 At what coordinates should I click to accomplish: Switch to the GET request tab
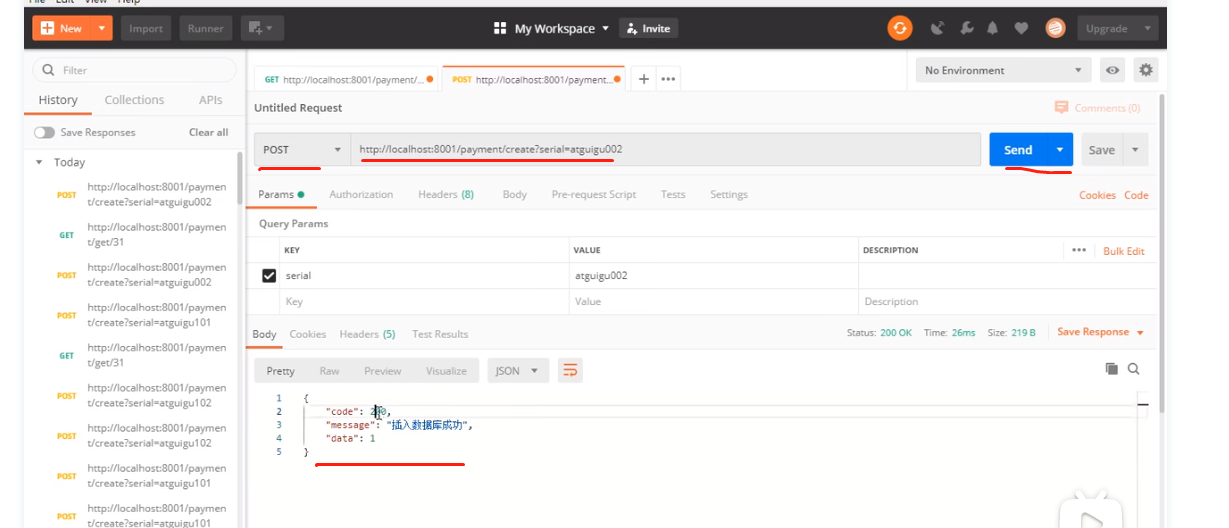349,79
